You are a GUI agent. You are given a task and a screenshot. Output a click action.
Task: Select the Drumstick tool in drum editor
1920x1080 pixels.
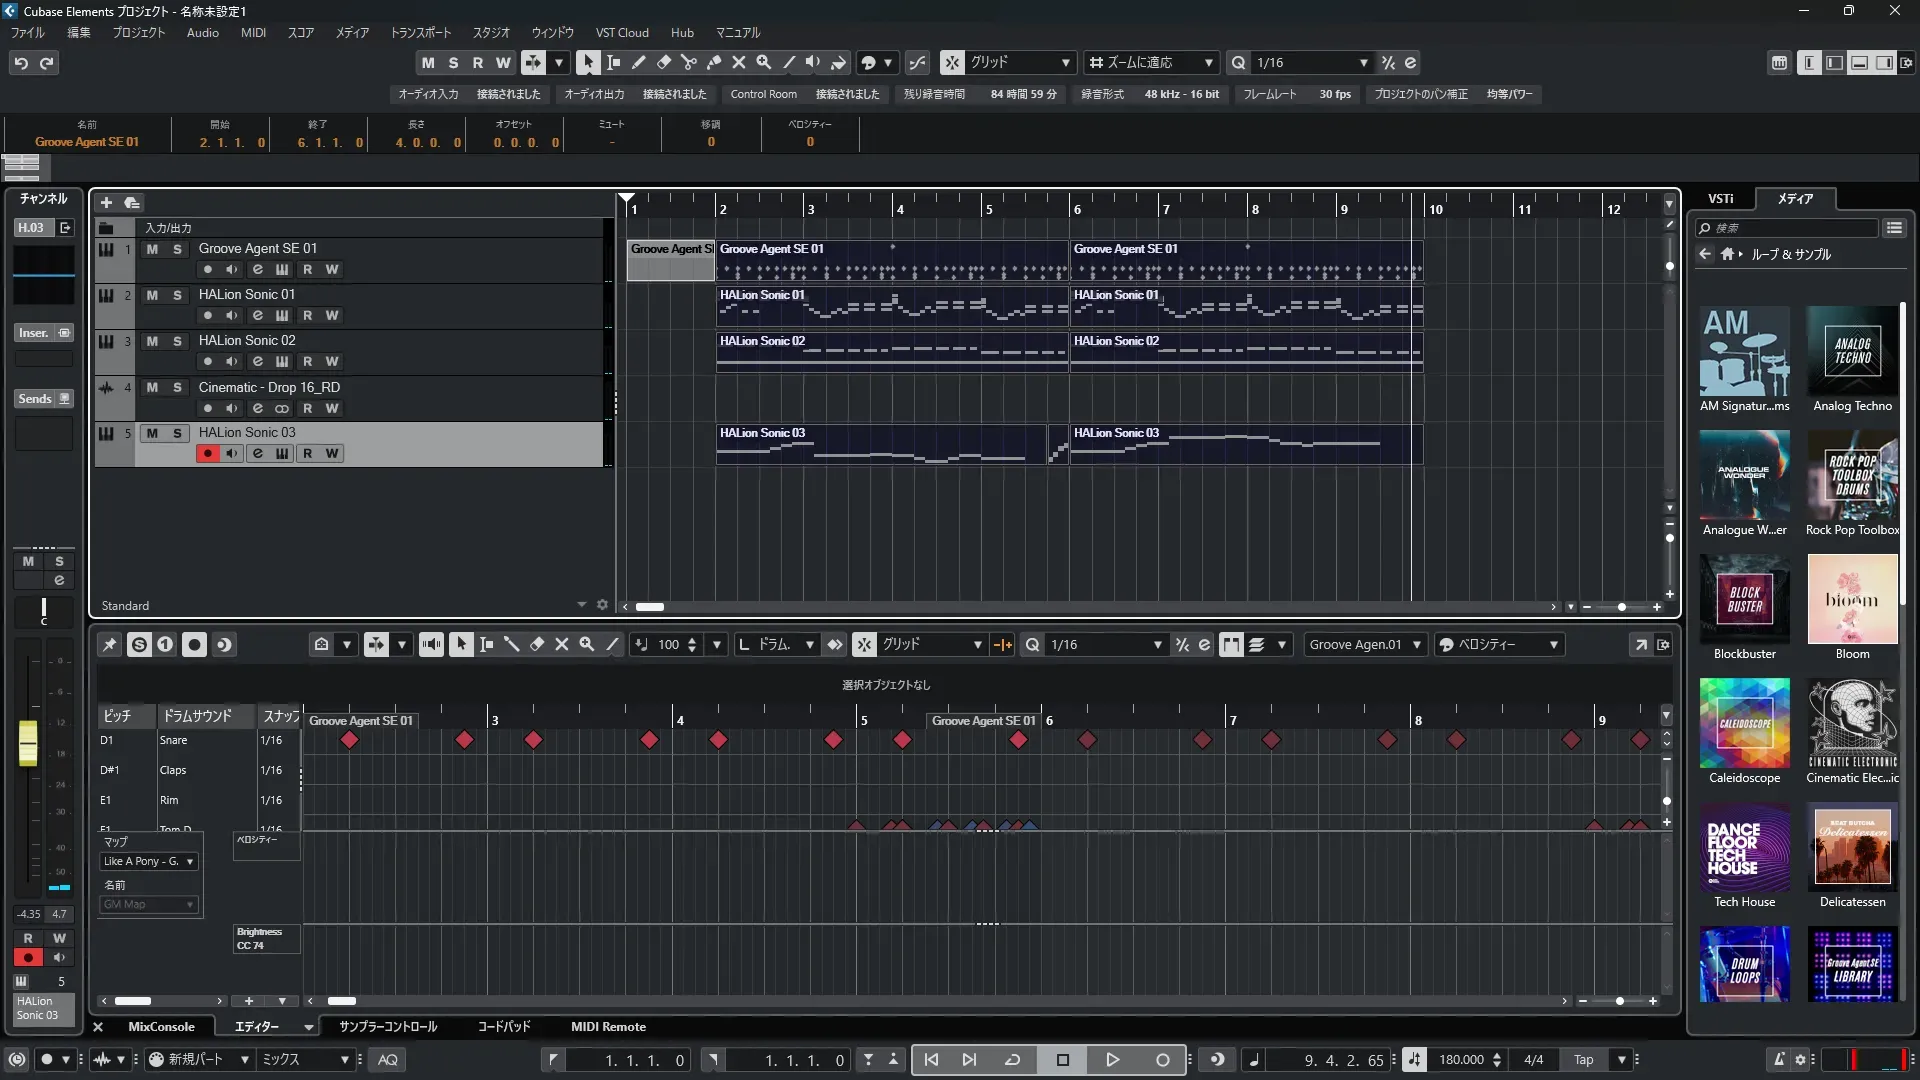click(511, 645)
